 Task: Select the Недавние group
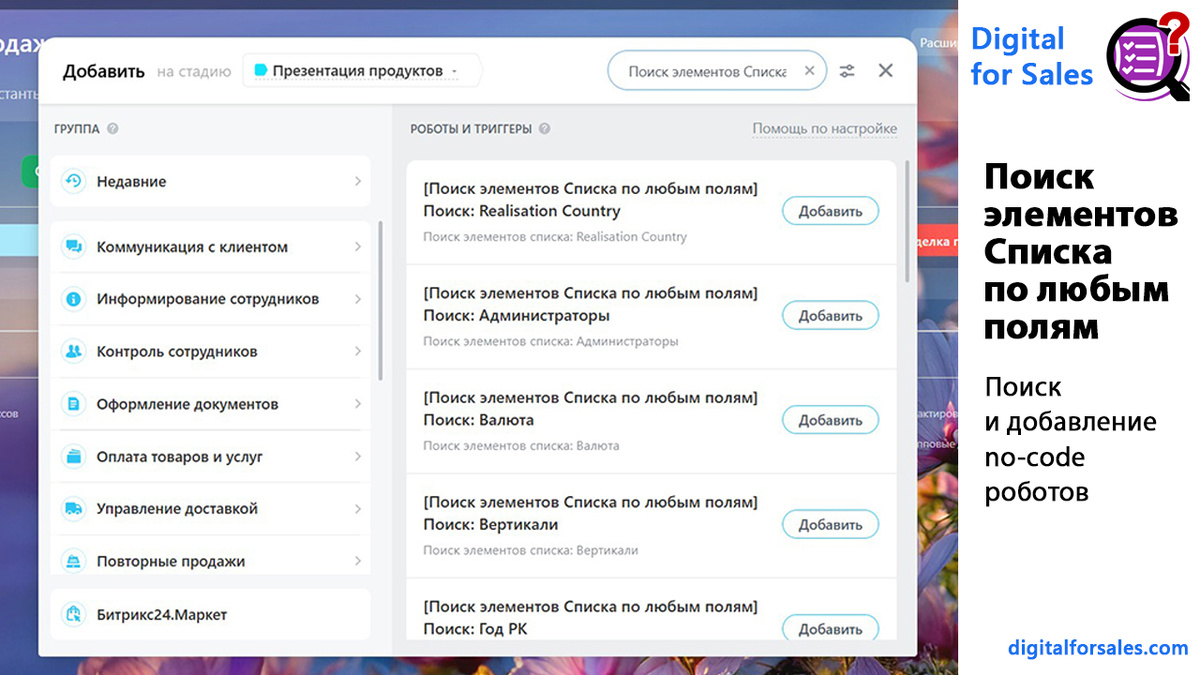[x=210, y=181]
